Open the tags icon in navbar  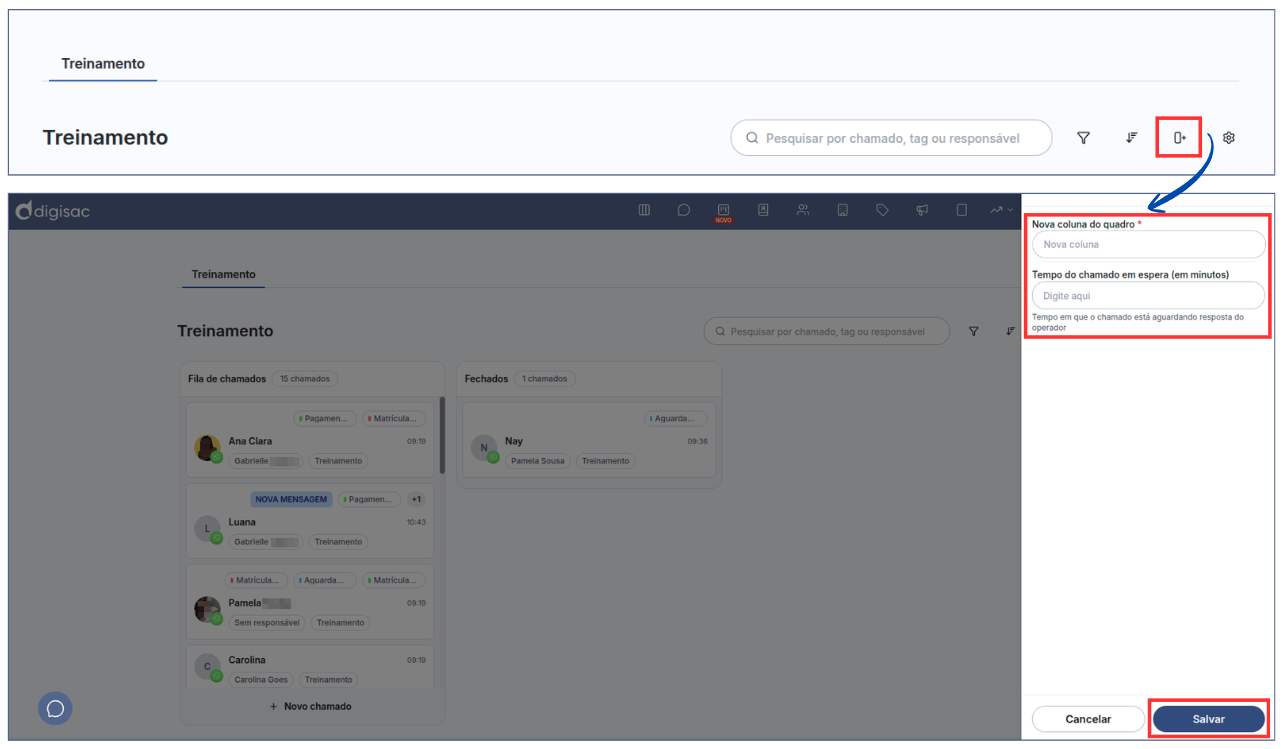[882, 210]
